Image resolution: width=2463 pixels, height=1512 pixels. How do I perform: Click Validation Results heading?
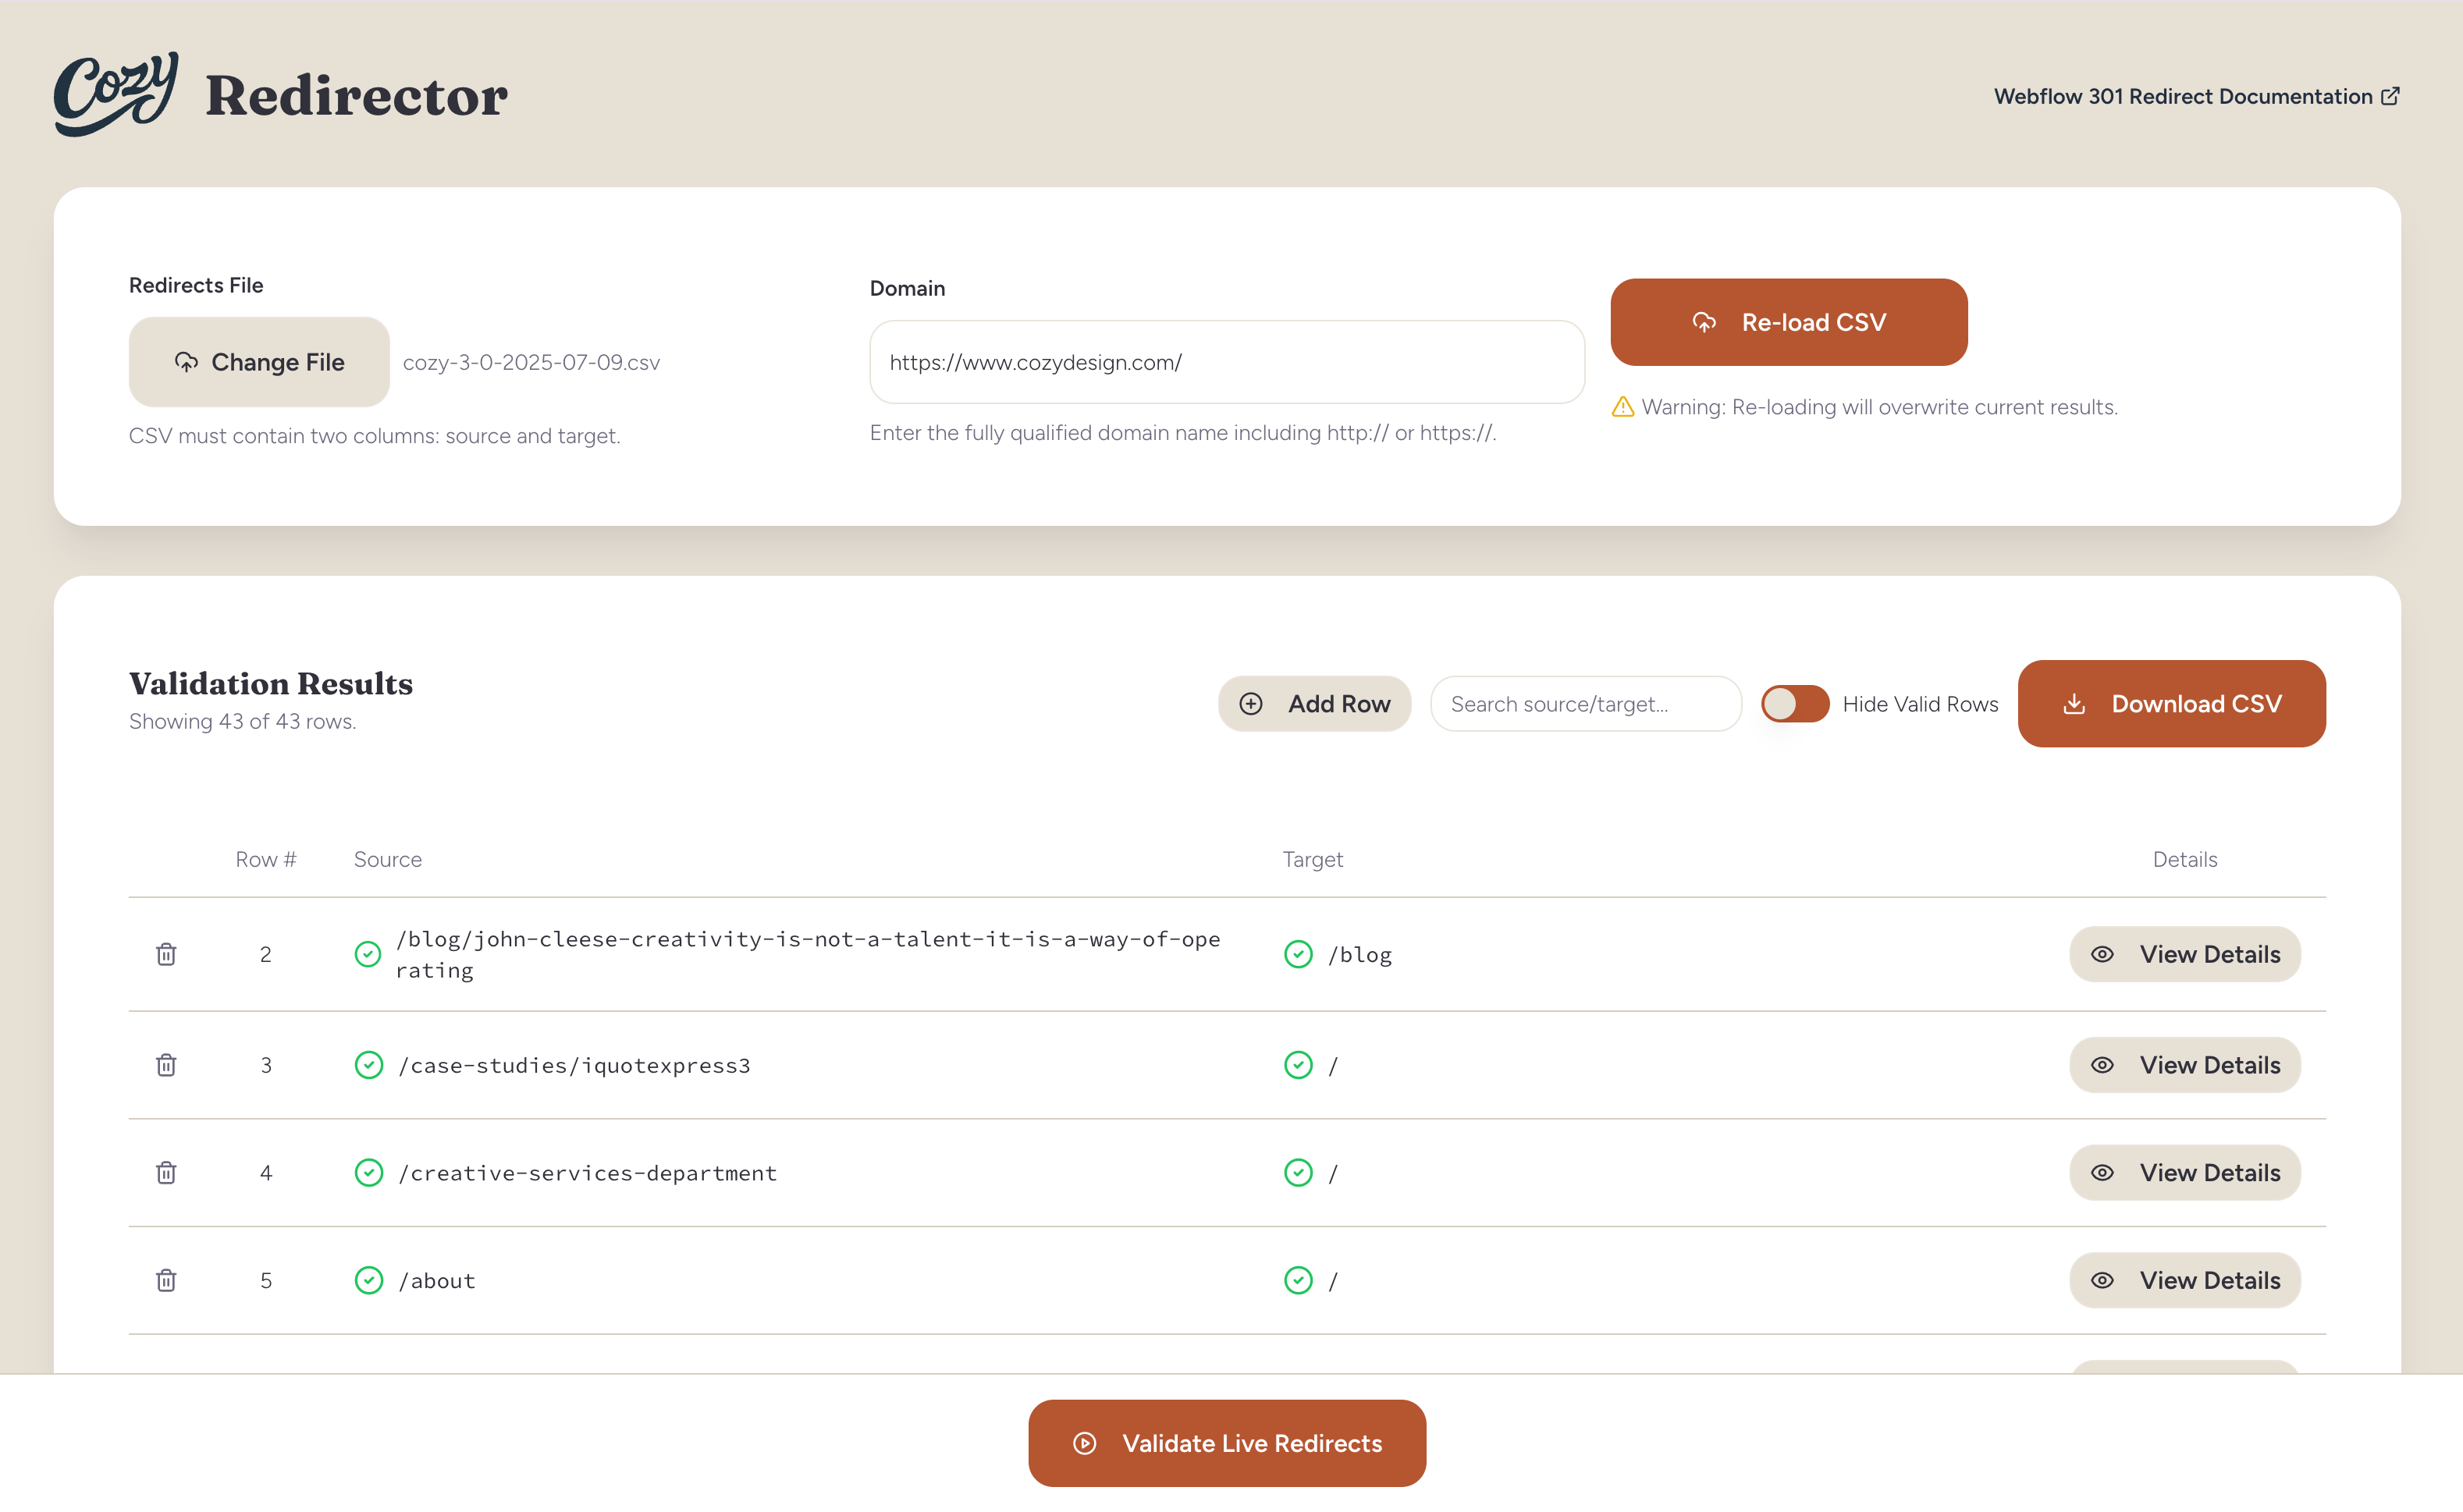271,683
